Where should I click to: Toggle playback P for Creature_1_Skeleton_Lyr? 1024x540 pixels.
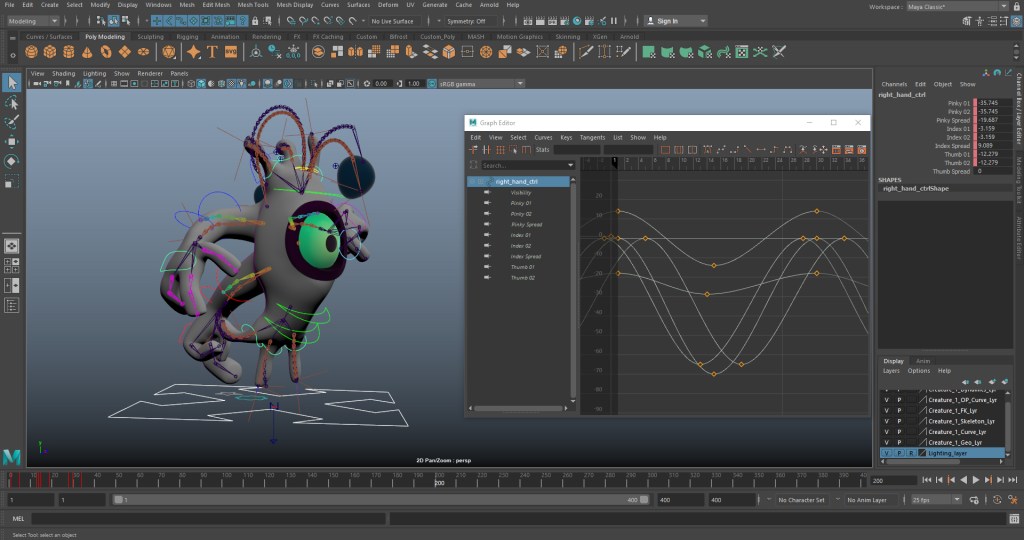(898, 421)
